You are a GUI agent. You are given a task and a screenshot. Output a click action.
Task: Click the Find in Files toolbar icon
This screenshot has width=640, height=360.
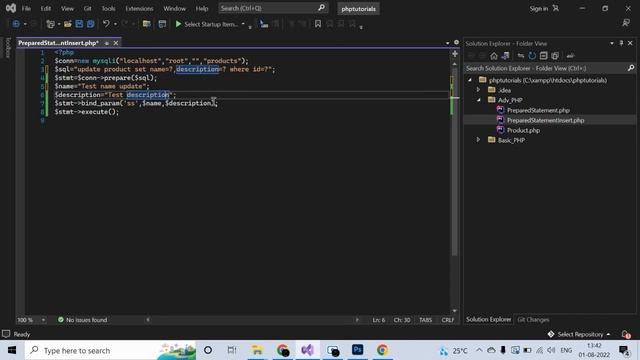point(264,24)
